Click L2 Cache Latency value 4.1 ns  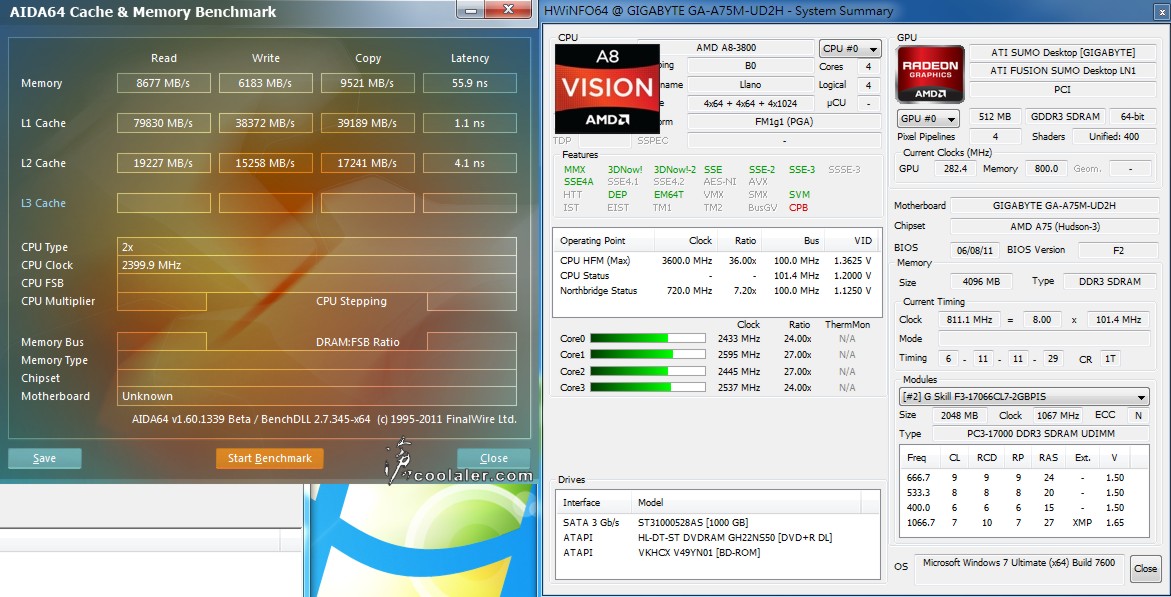pos(470,163)
